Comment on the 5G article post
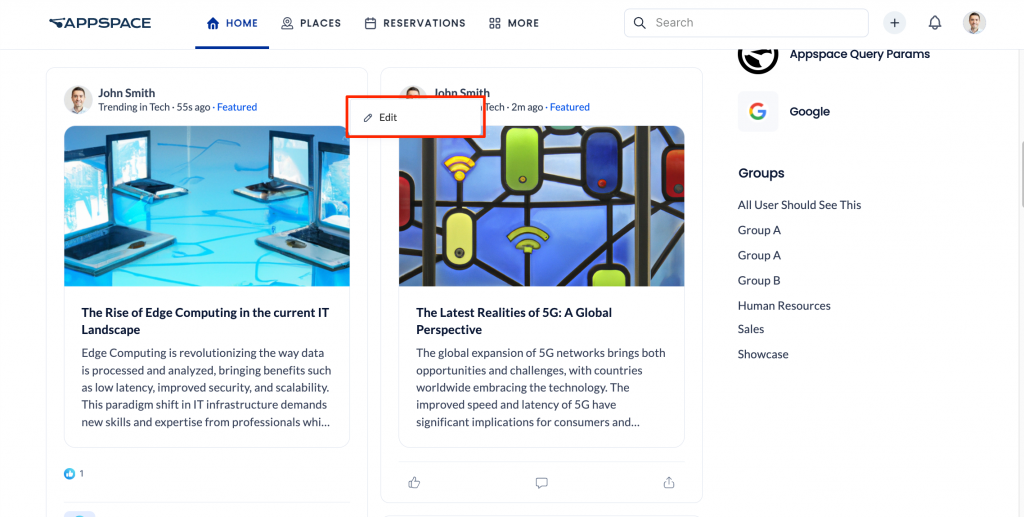The width and height of the screenshot is (1024, 517). coord(541,482)
